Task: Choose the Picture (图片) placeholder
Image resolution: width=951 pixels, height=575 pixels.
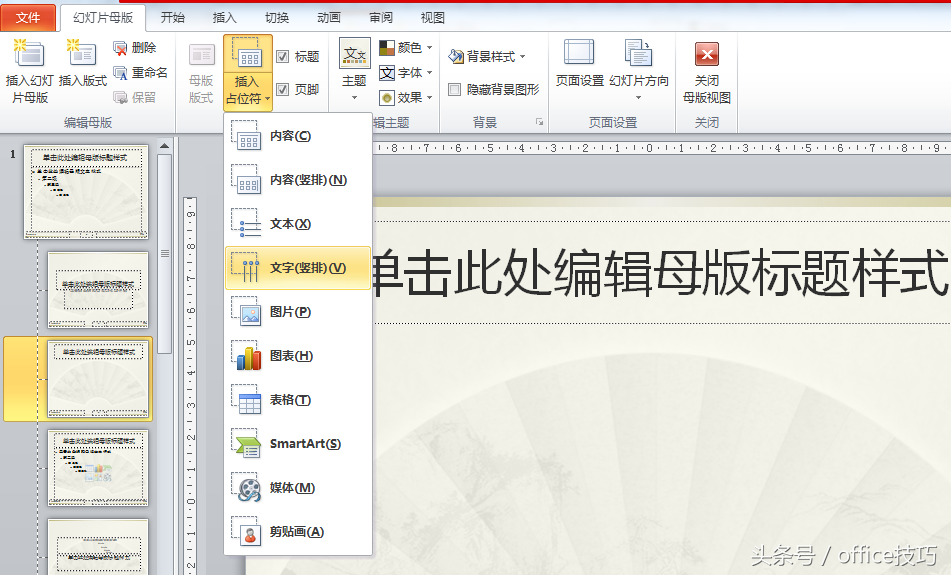Action: [298, 312]
